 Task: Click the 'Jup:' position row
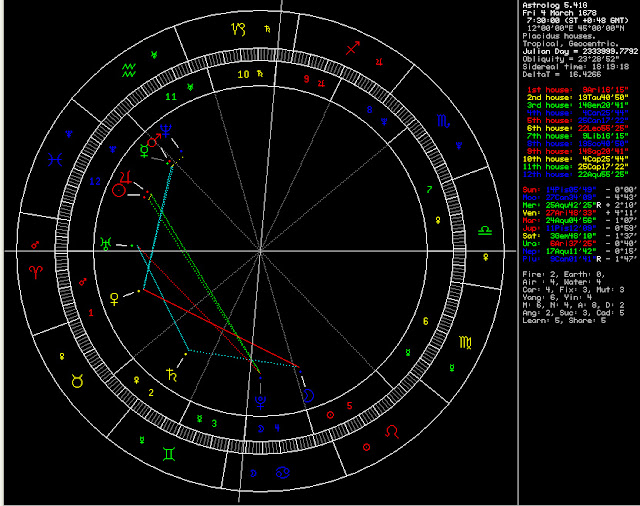(x=580, y=229)
